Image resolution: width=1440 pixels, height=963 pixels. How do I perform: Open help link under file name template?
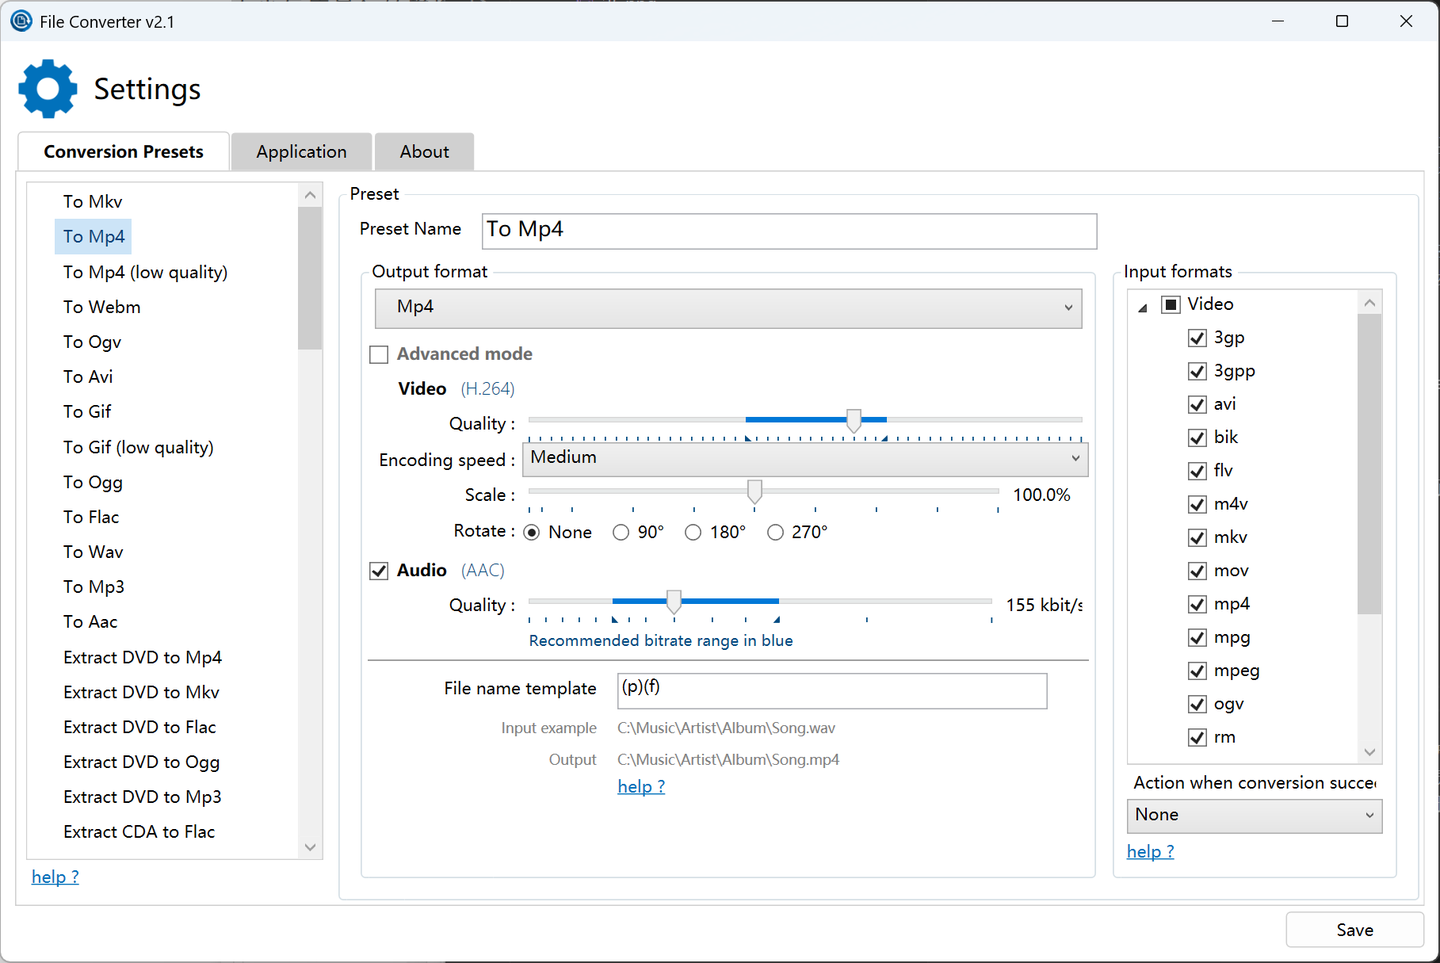click(641, 787)
